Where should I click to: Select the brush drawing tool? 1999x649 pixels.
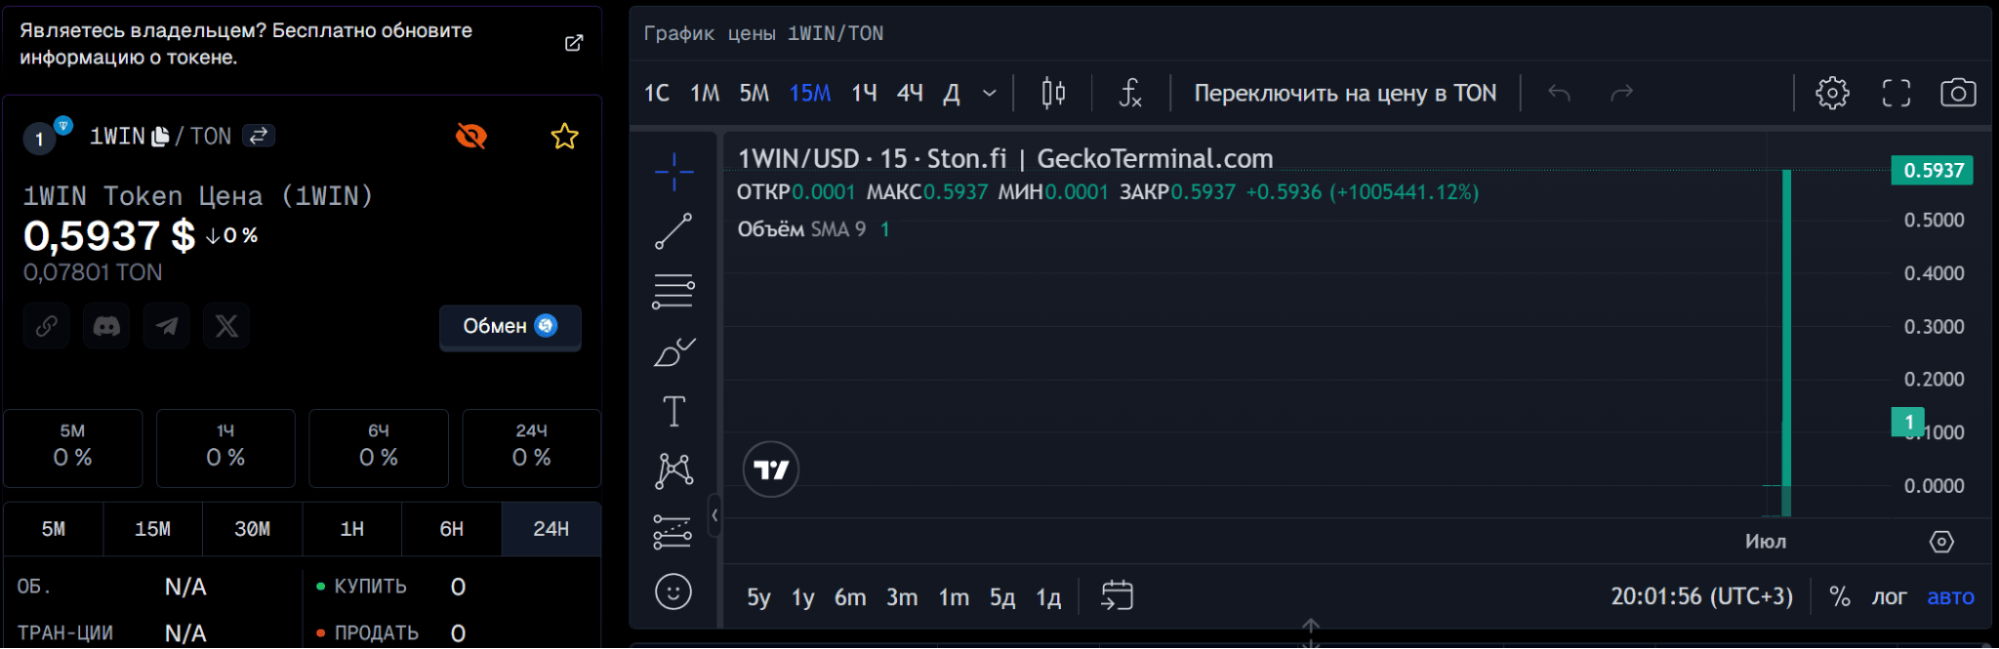coord(674,351)
